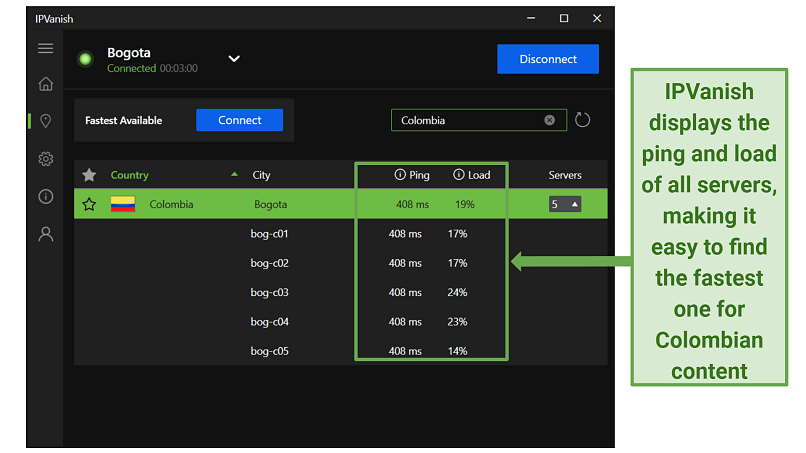The height and width of the screenshot is (453, 806).
Task: Click the 24% load for bog-c03
Action: [x=457, y=292]
